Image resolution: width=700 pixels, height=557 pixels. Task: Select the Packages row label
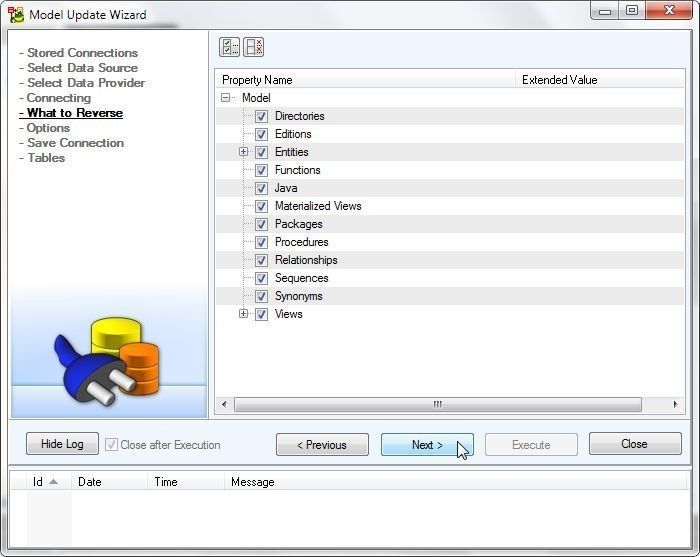[299, 224]
